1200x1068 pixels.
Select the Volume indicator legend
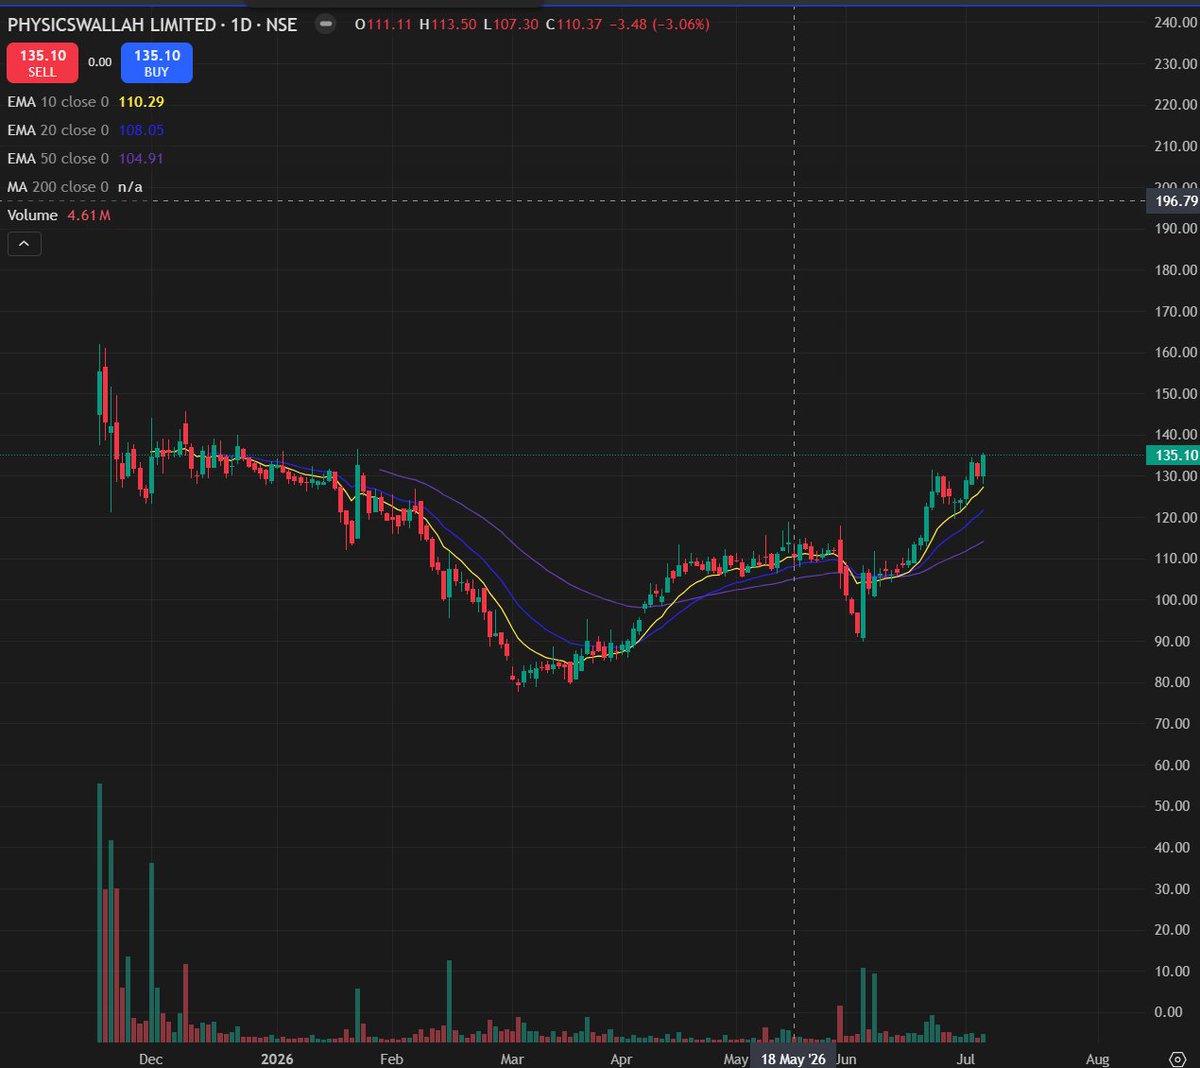point(33,215)
